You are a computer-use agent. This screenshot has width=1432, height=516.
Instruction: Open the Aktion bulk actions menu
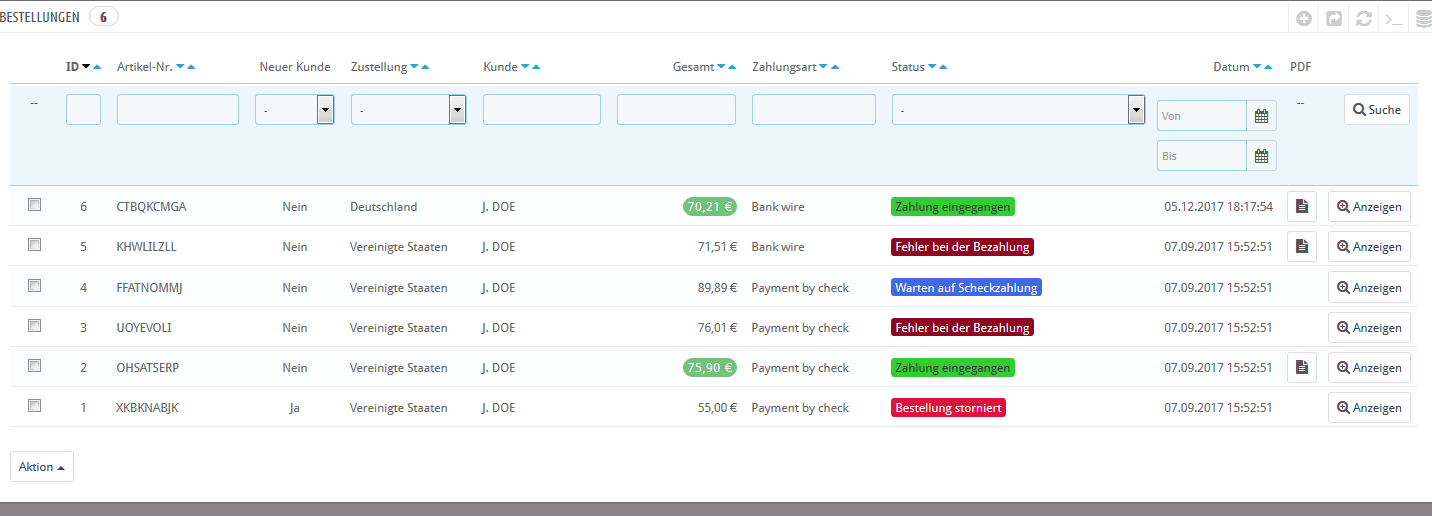[x=42, y=467]
